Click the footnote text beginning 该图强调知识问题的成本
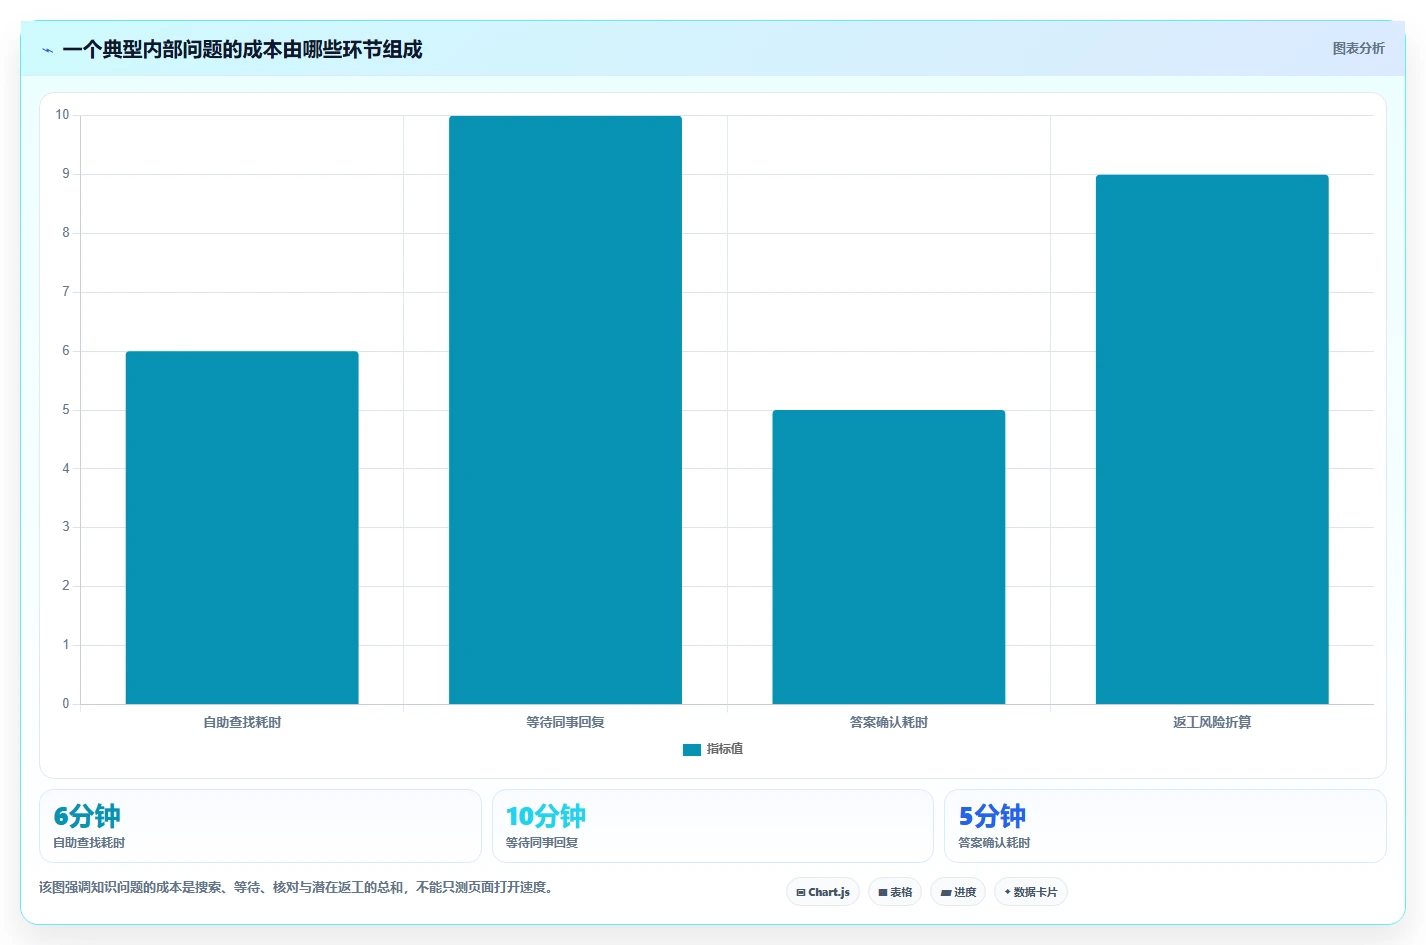 [x=296, y=887]
